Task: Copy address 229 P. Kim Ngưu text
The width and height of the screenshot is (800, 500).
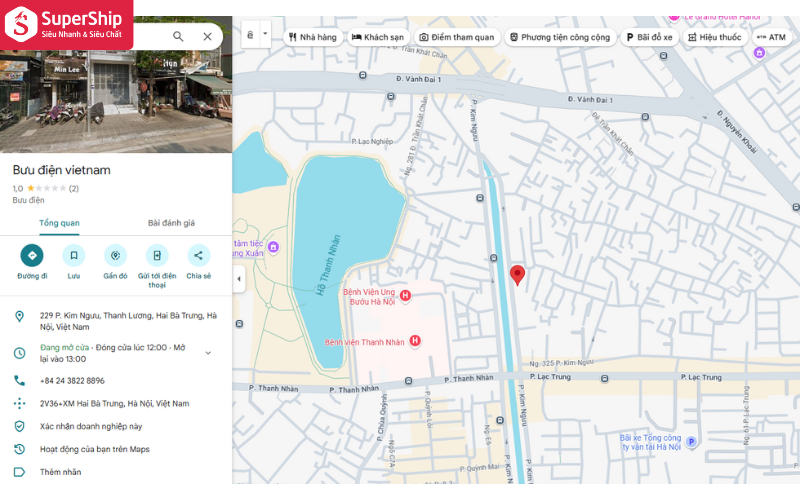Action: coord(128,321)
